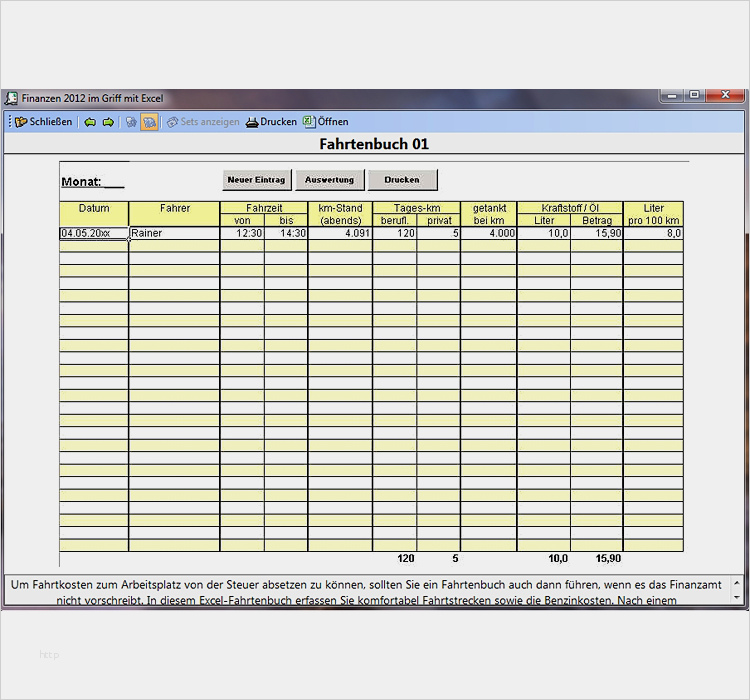Click the Betrag cell showing 15,90
The width and height of the screenshot is (750, 700).
(x=596, y=233)
